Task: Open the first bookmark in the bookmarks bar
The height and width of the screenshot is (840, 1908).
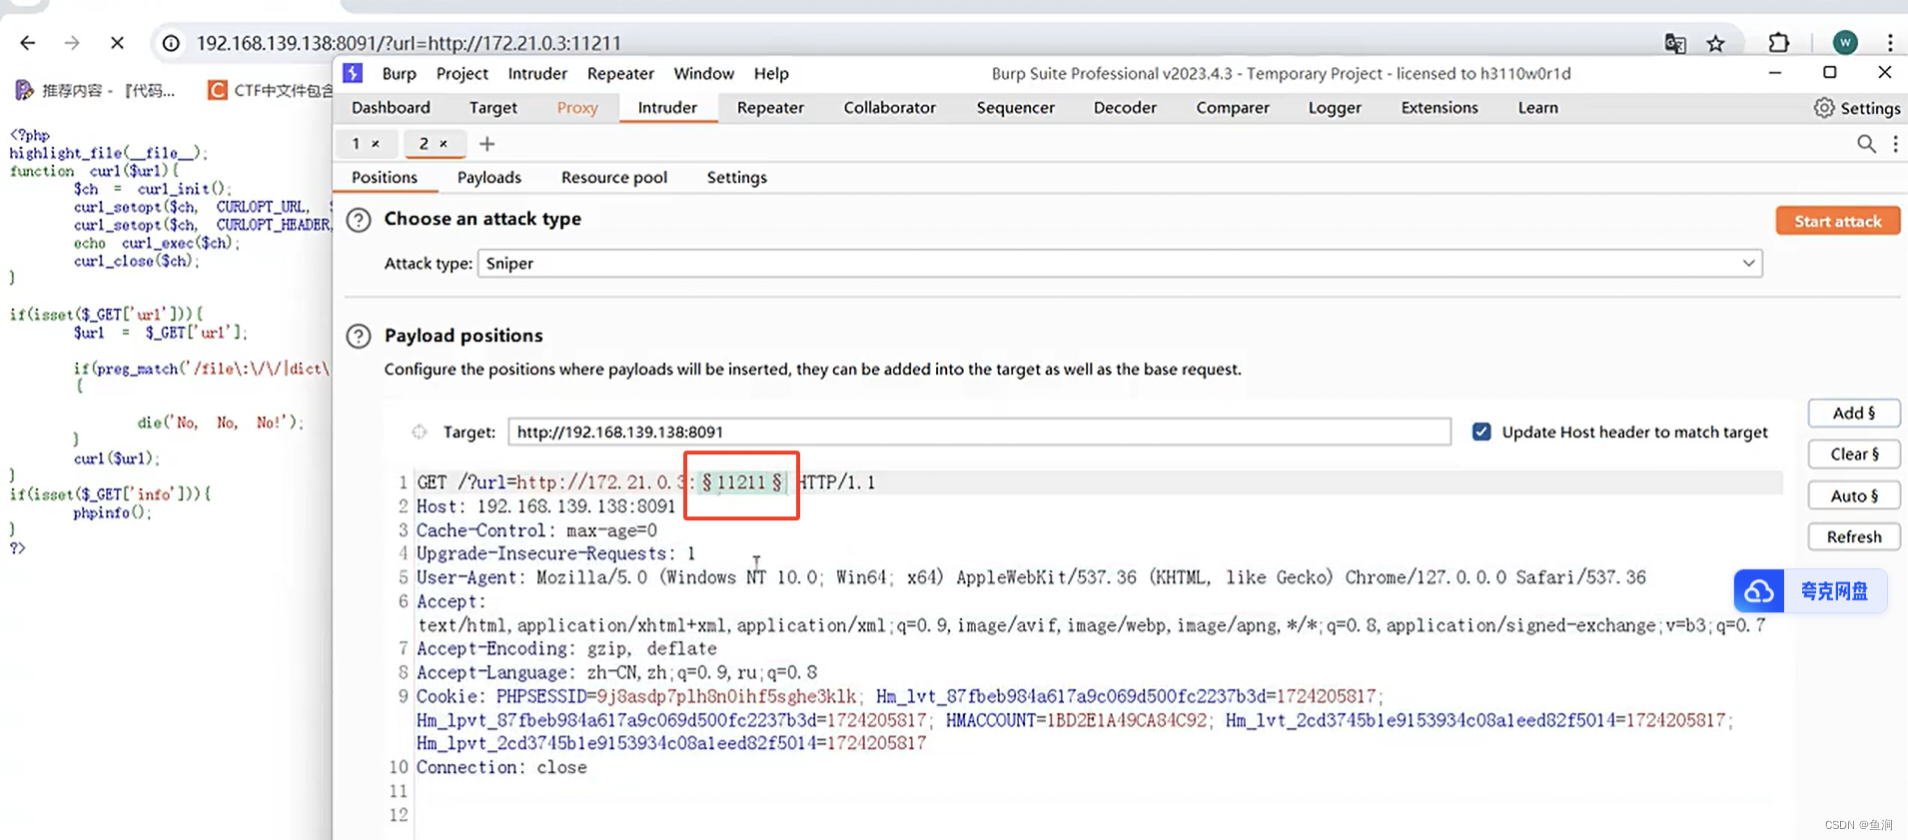Action: 96,90
